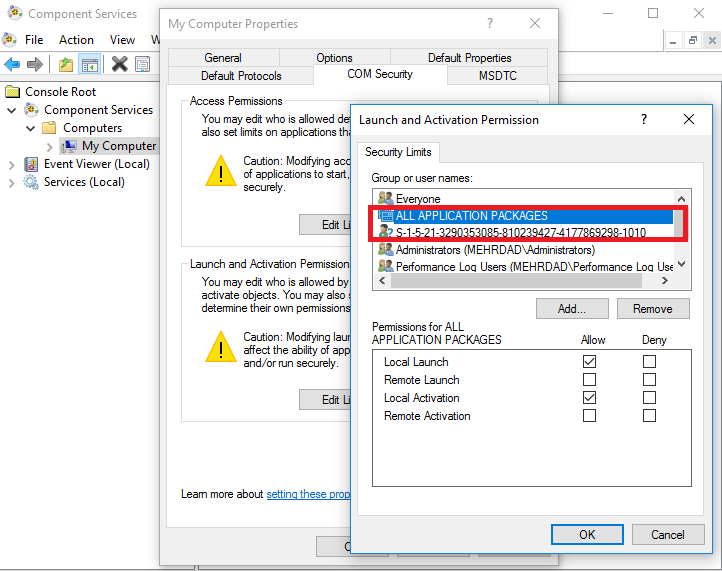Click the Forward arrow toolbar icon

[35, 64]
